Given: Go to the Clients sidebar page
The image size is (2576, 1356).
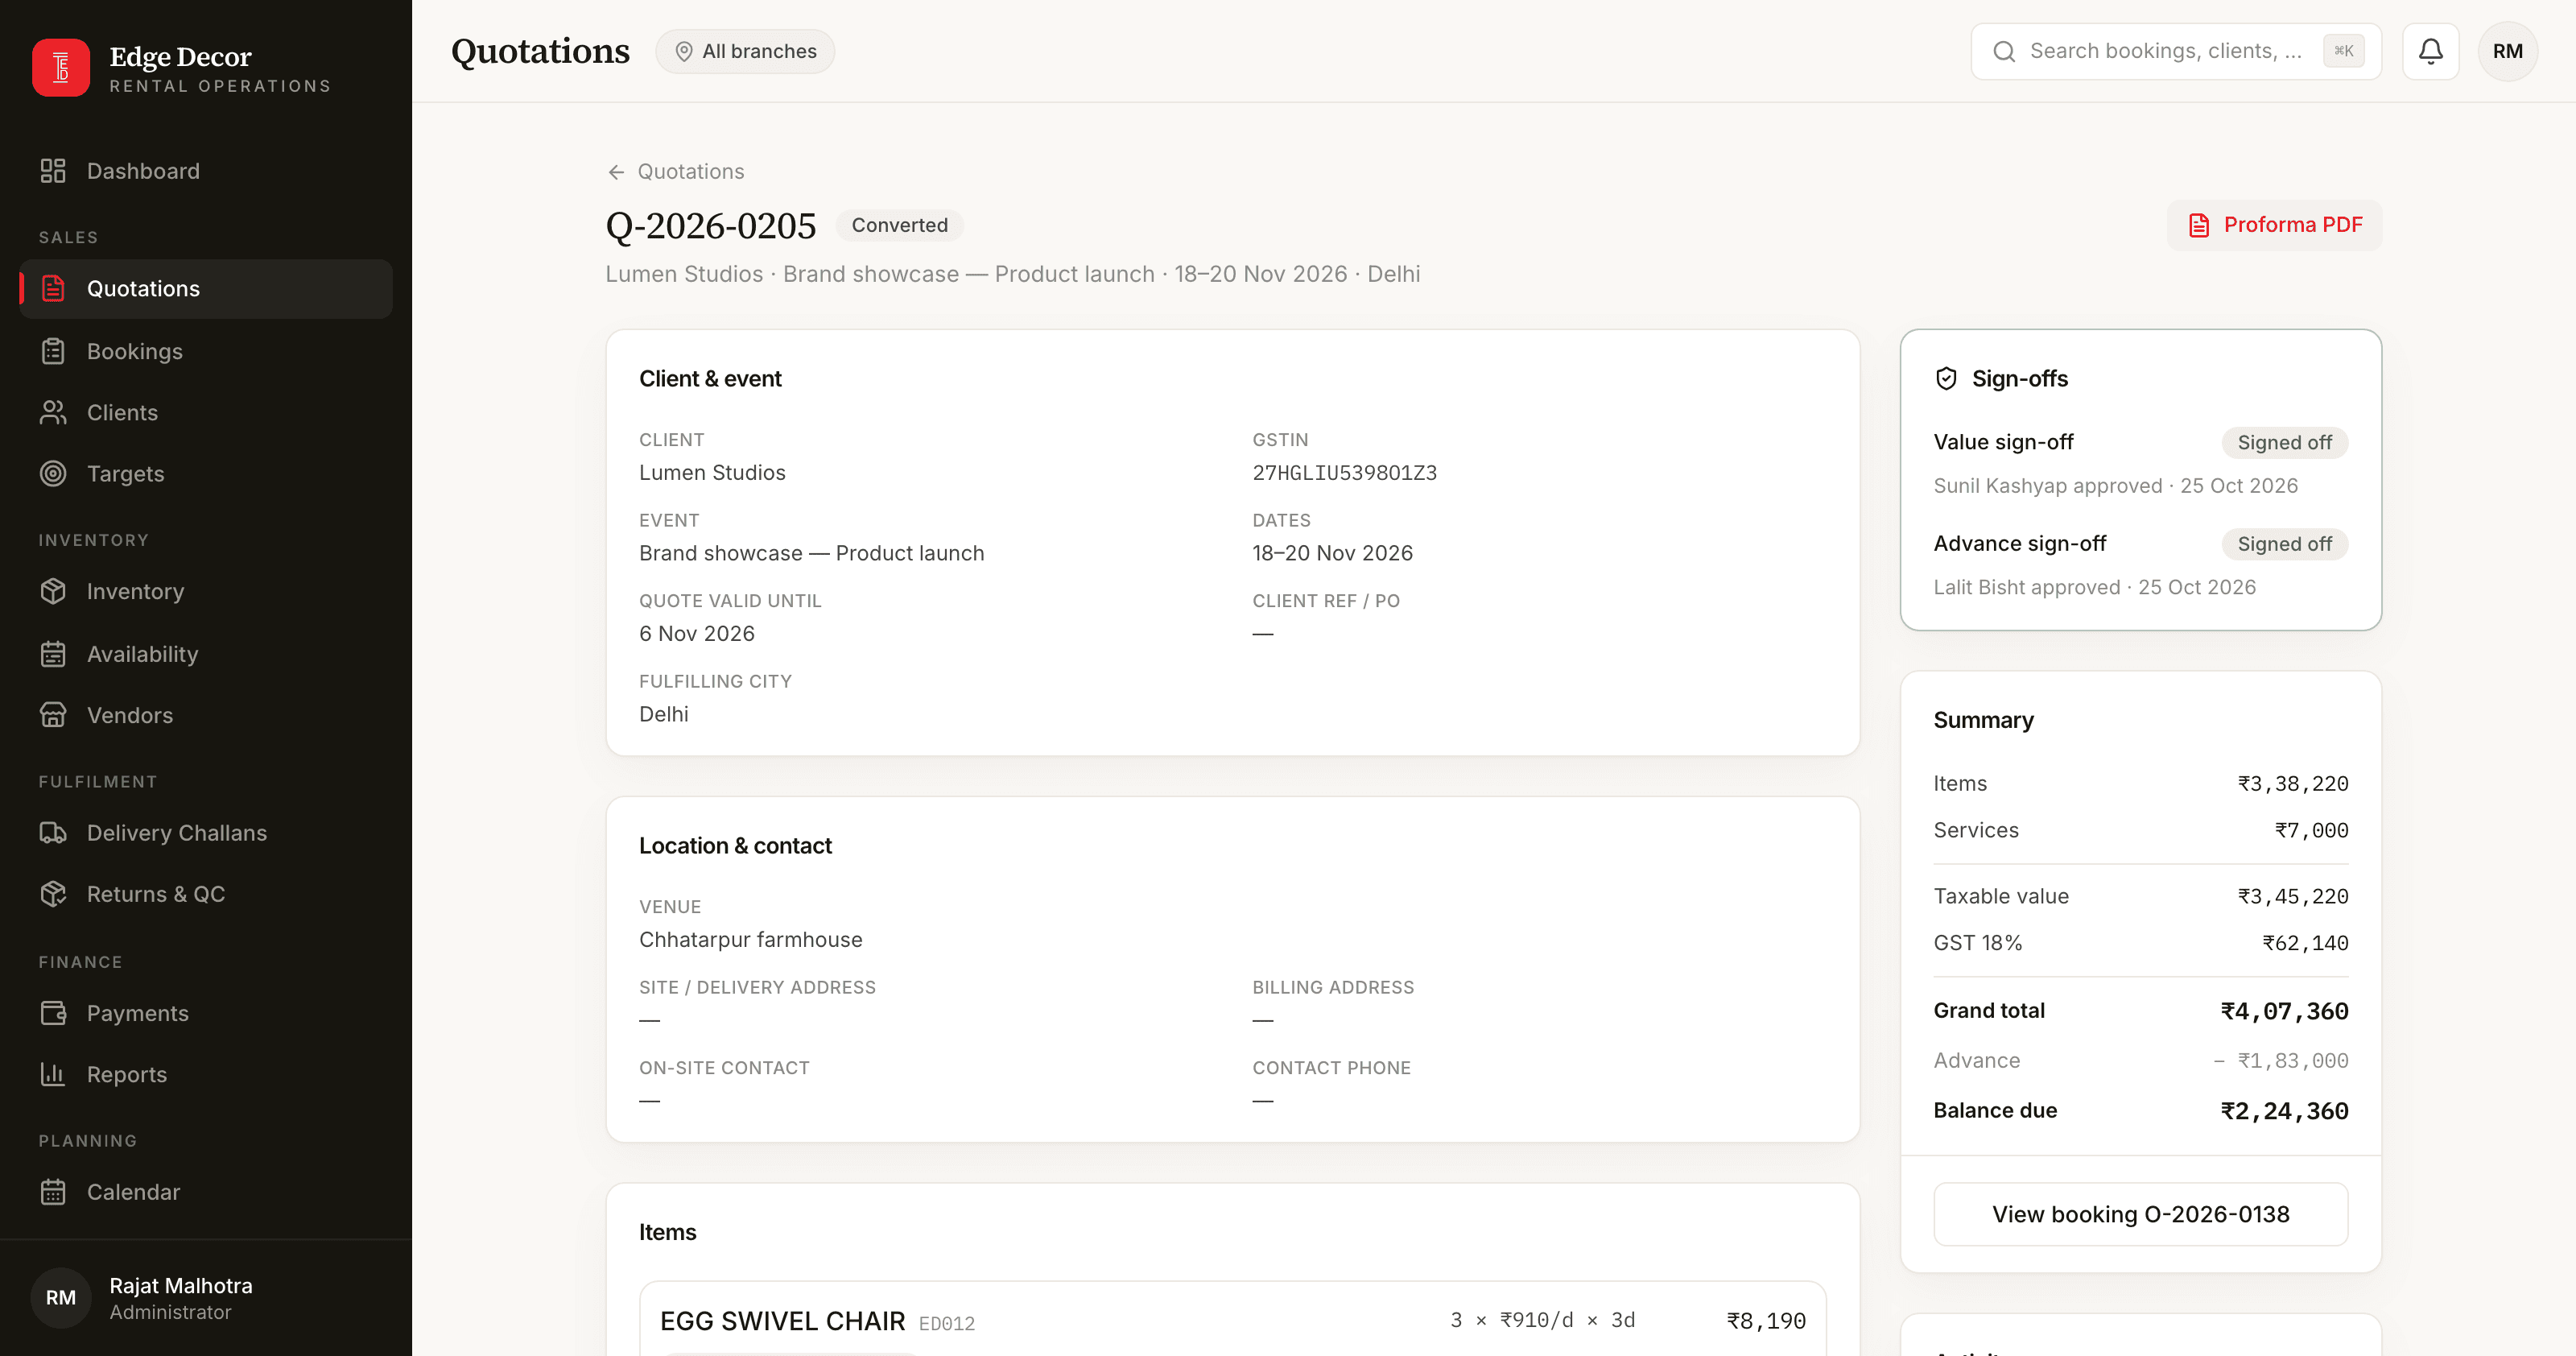Looking at the screenshot, I should pos(206,412).
